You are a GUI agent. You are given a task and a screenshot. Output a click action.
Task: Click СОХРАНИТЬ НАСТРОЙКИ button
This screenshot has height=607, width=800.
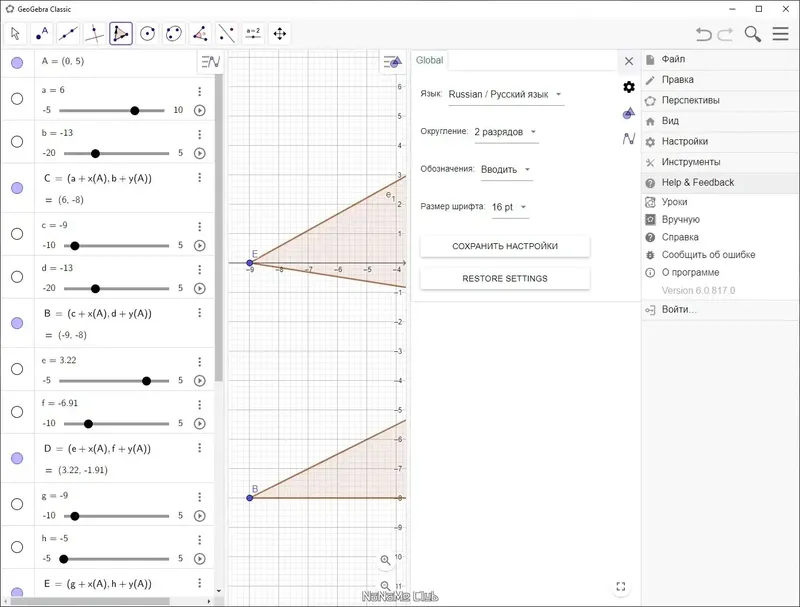pyautogui.click(x=505, y=246)
